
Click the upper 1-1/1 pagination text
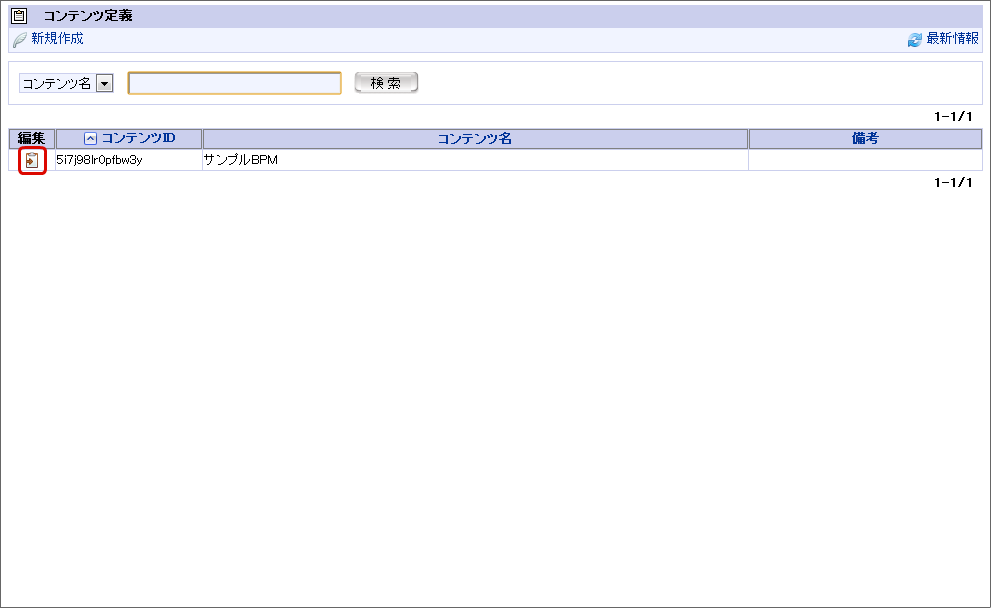point(953,116)
